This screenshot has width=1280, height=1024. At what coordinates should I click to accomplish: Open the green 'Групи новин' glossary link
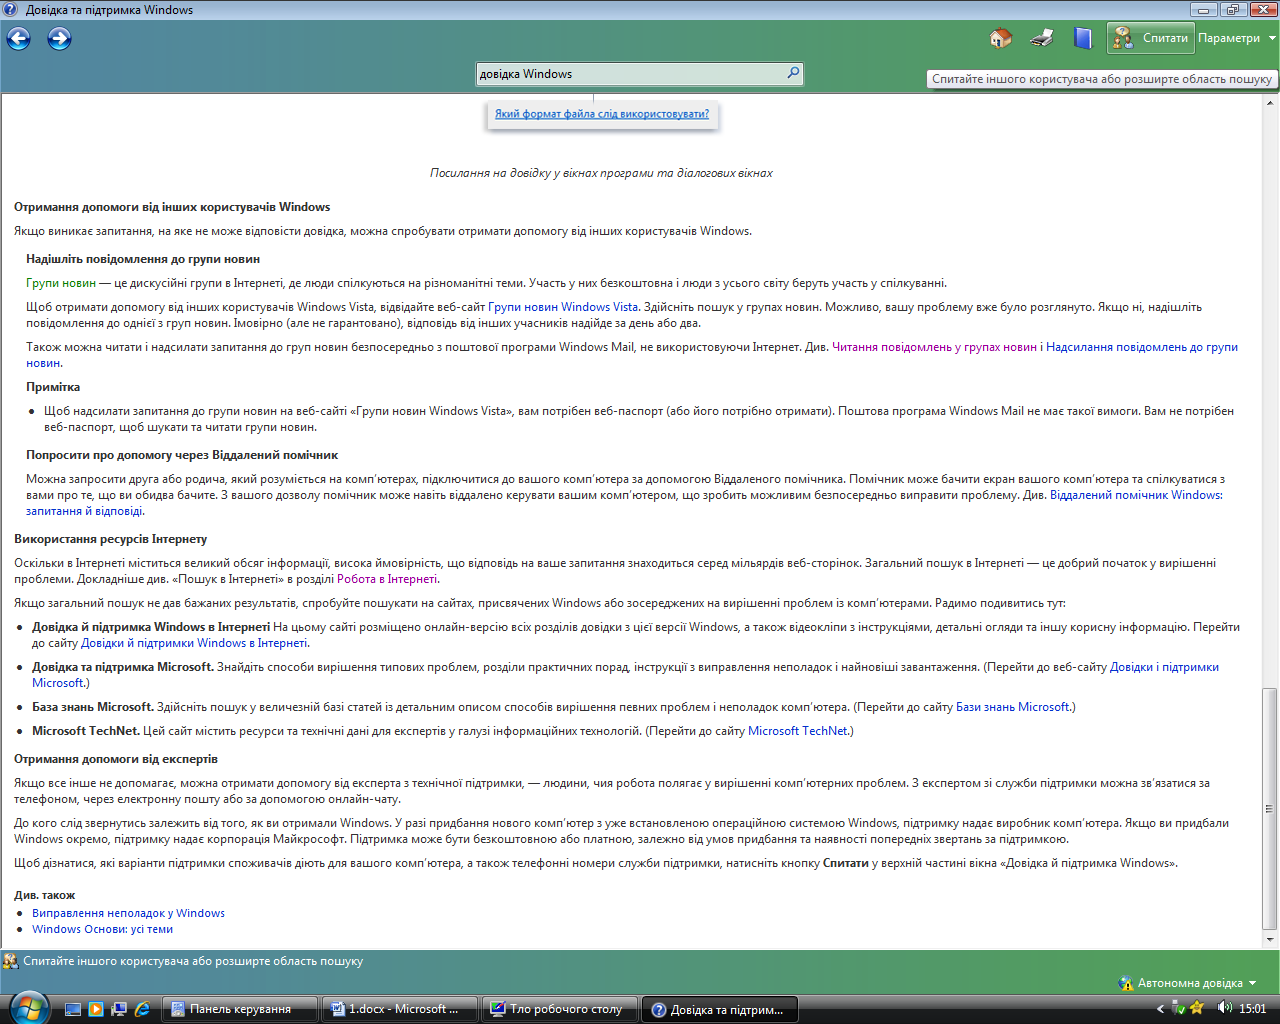tap(61, 283)
